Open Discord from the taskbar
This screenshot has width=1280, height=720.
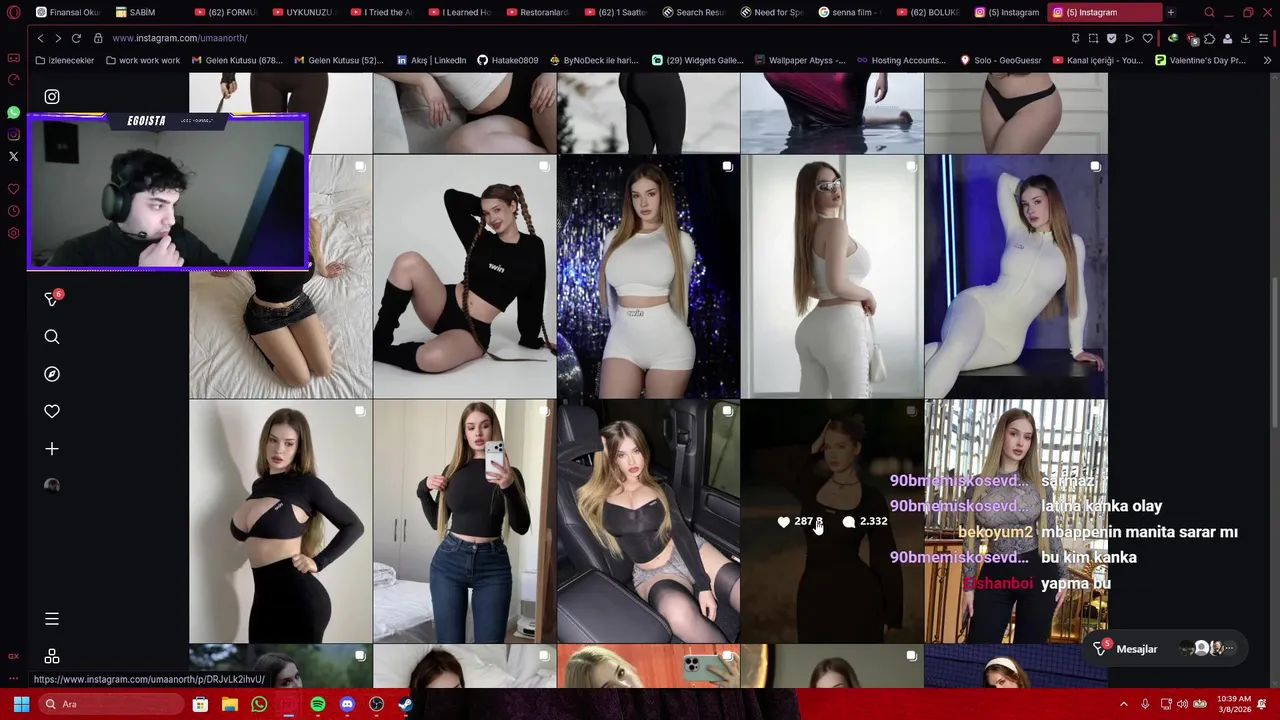click(x=347, y=704)
